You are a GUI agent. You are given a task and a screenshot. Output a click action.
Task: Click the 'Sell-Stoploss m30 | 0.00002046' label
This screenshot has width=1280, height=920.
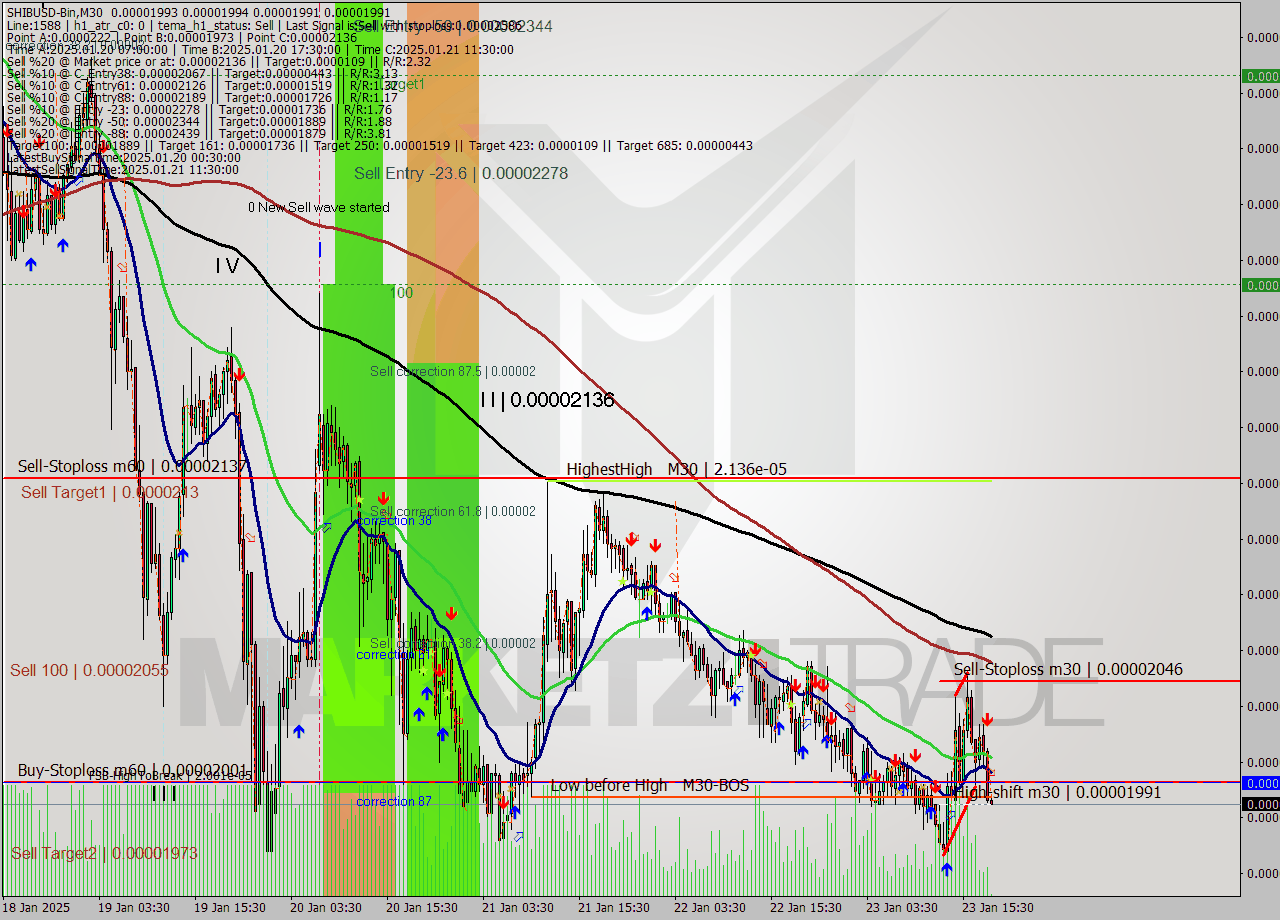click(x=1068, y=669)
